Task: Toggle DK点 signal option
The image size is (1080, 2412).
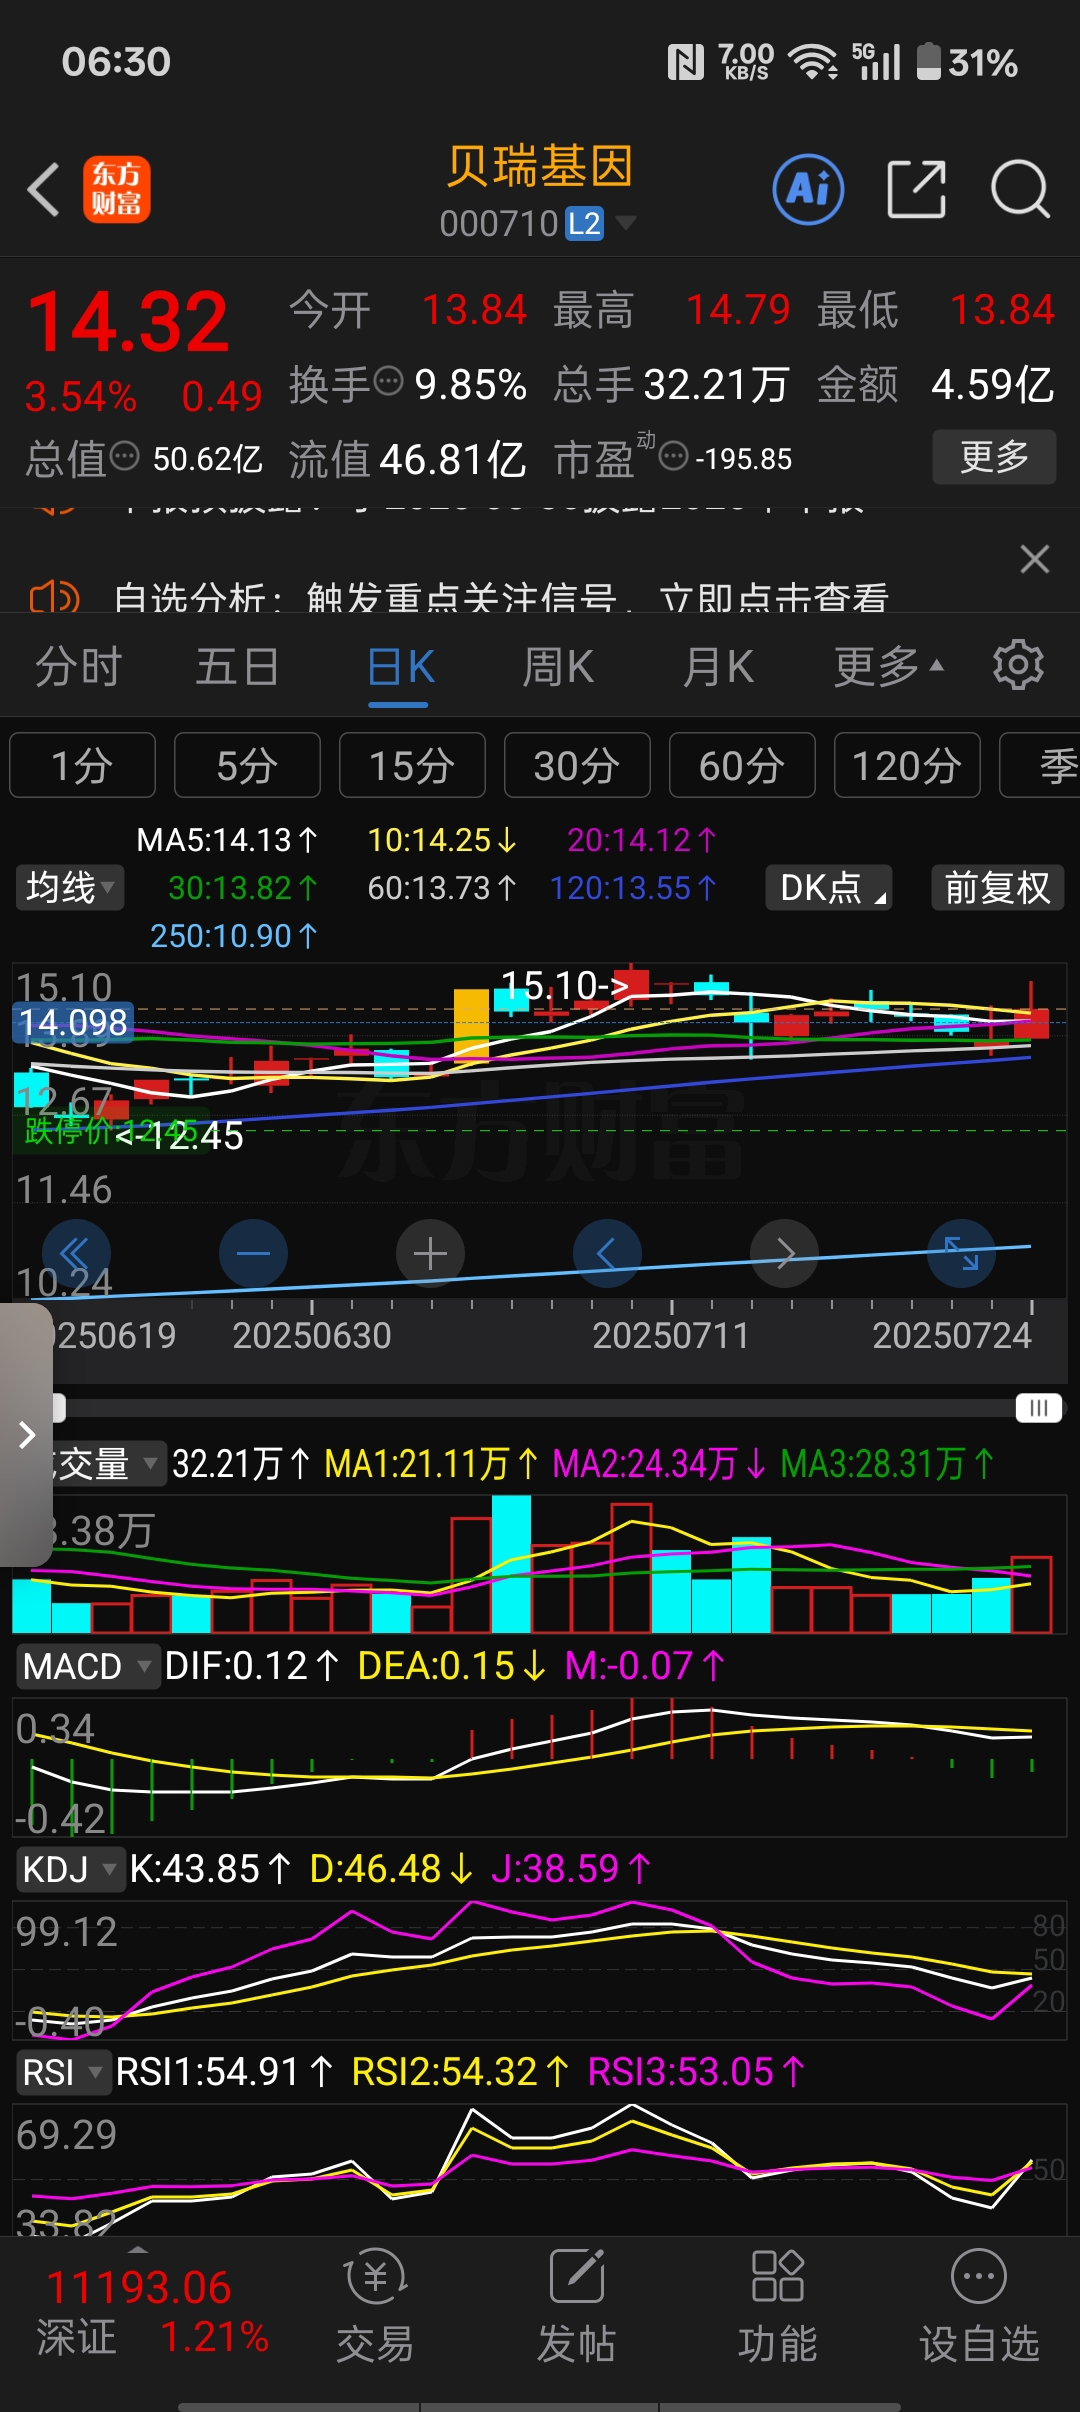Action: (x=829, y=888)
